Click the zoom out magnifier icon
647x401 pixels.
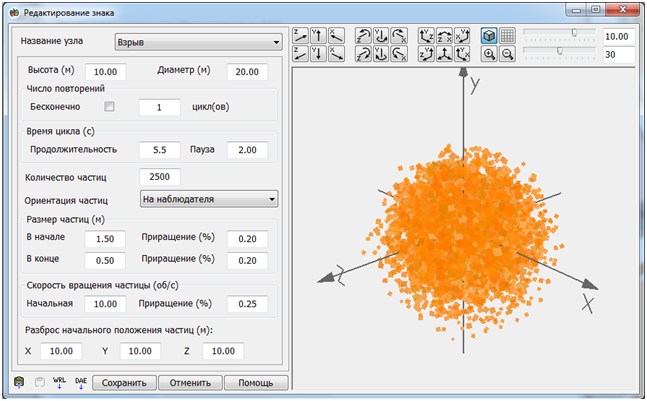pyautogui.click(x=507, y=54)
